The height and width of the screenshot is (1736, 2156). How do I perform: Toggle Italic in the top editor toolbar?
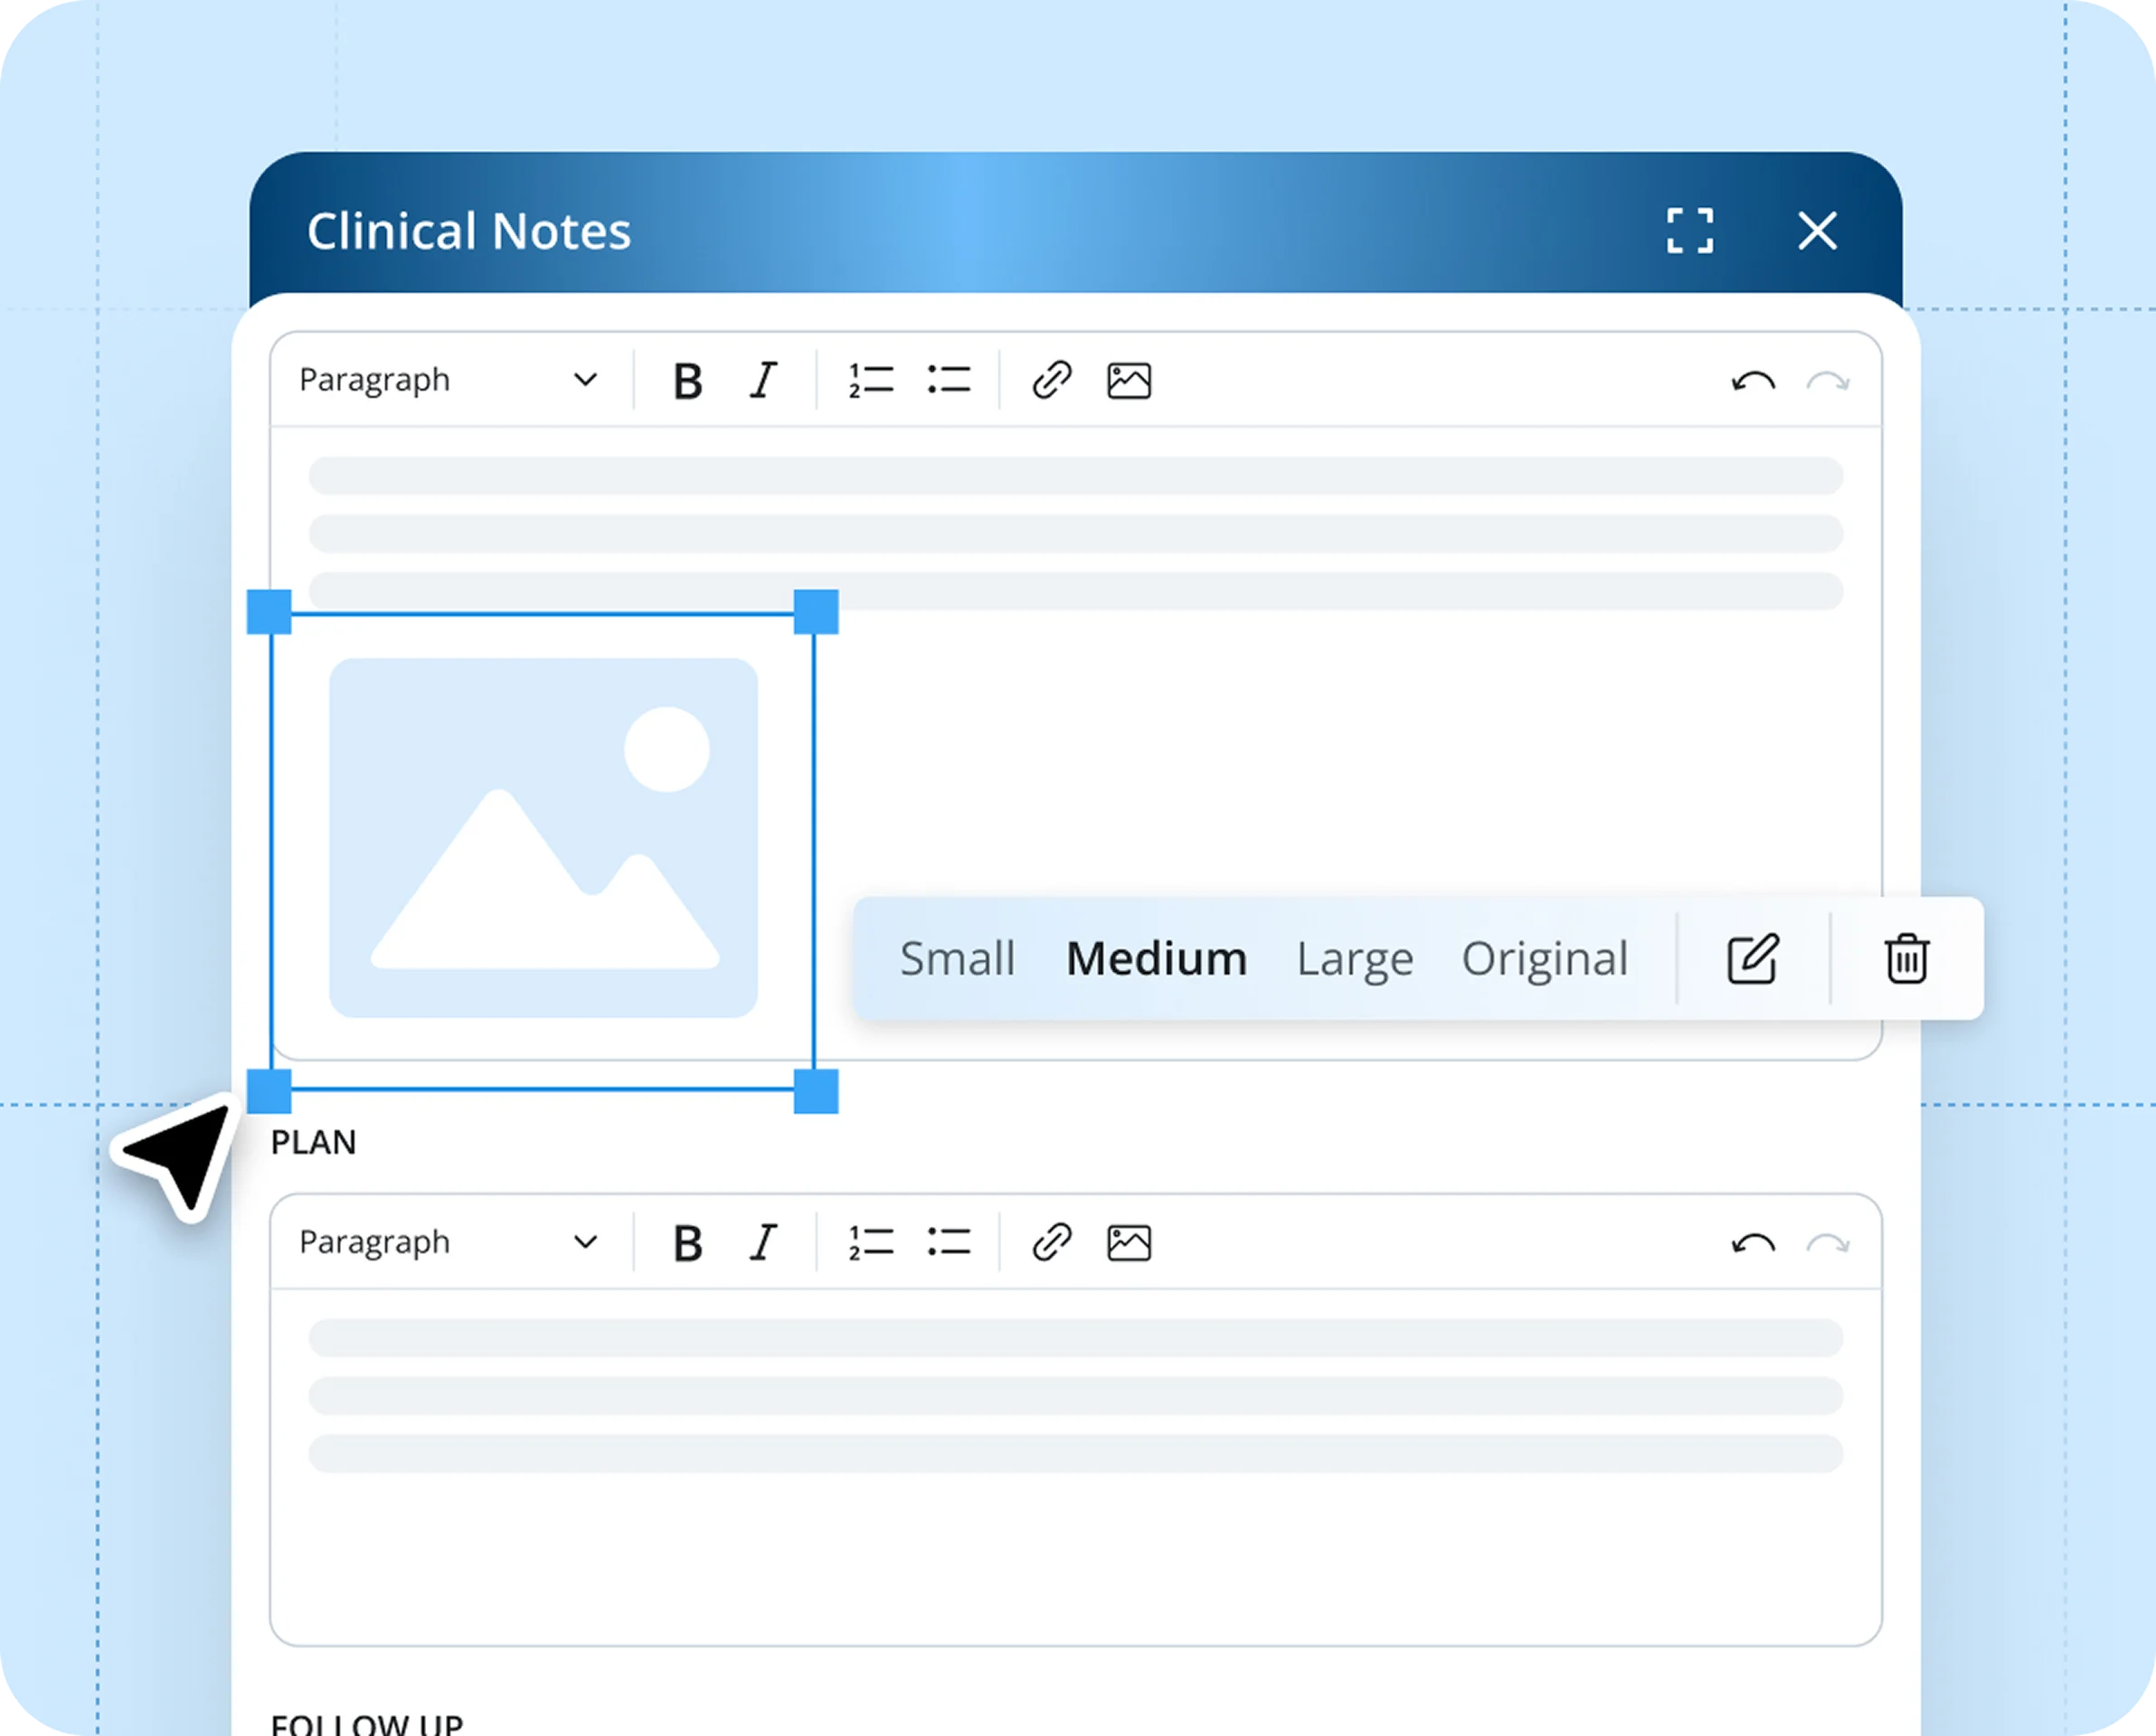tap(764, 381)
